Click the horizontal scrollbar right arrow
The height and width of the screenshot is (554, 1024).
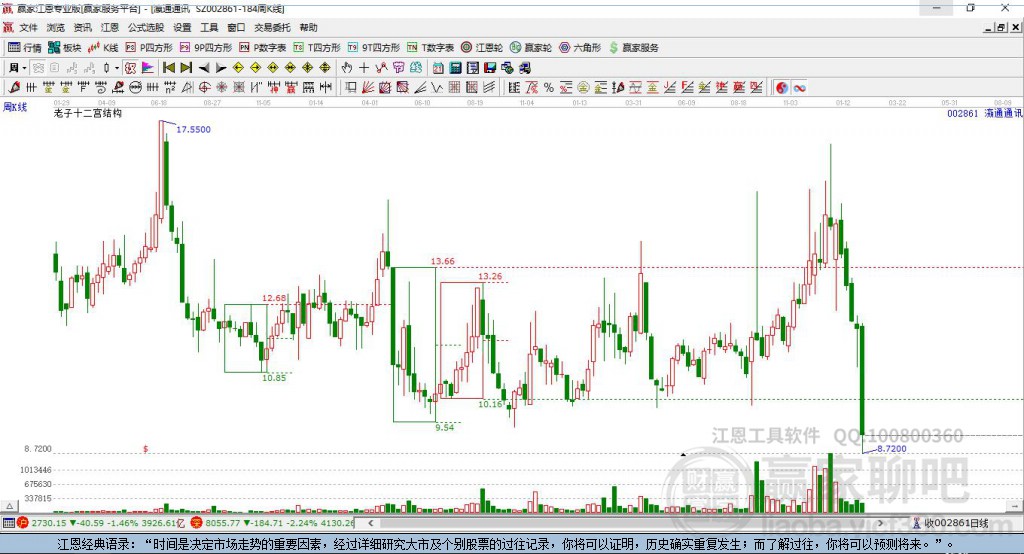[x=880, y=523]
